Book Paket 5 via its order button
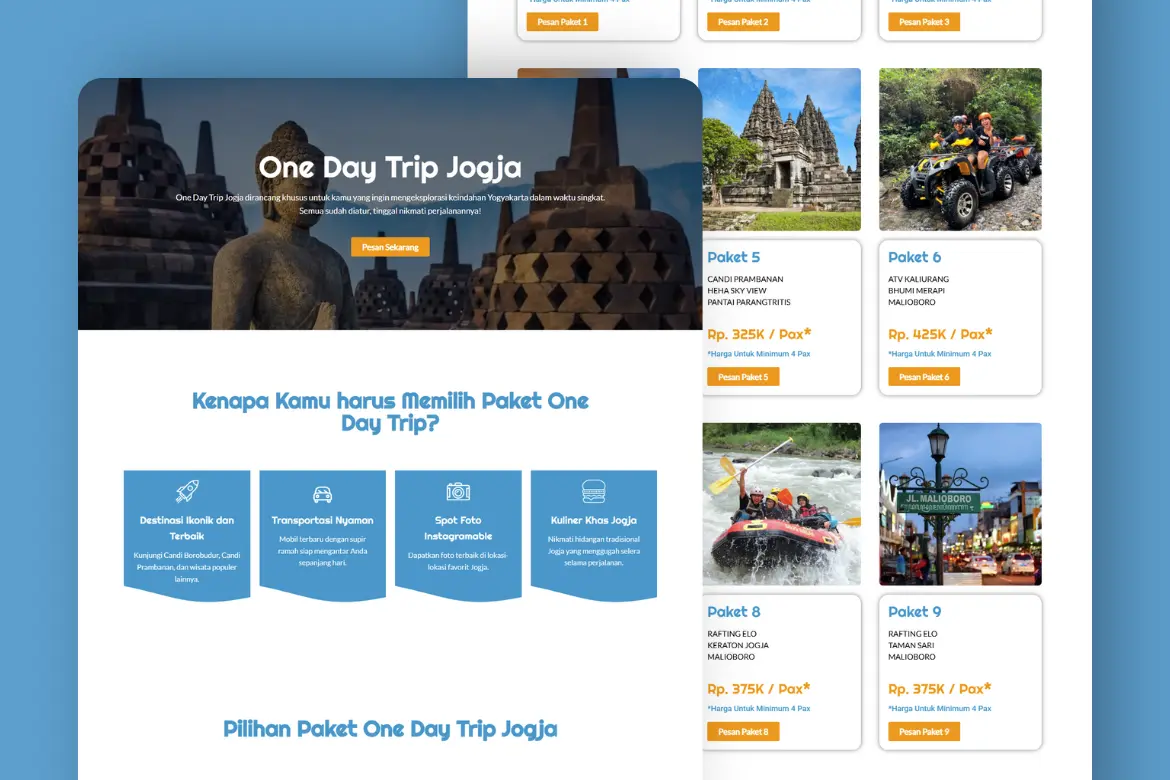The height and width of the screenshot is (780, 1170). (743, 377)
